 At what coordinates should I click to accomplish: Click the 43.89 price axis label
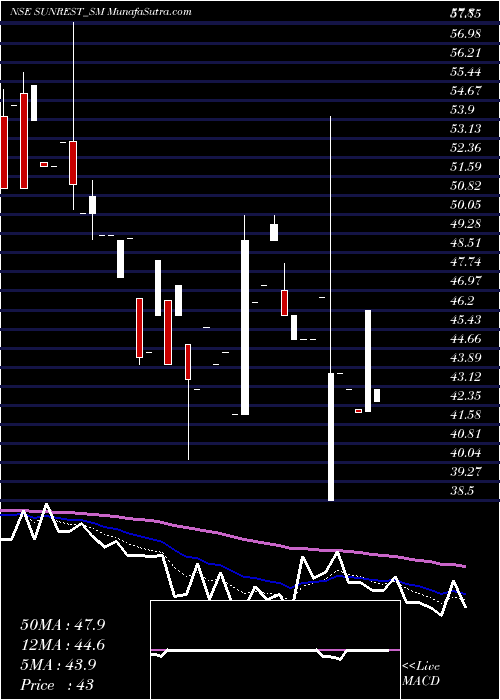(465, 358)
